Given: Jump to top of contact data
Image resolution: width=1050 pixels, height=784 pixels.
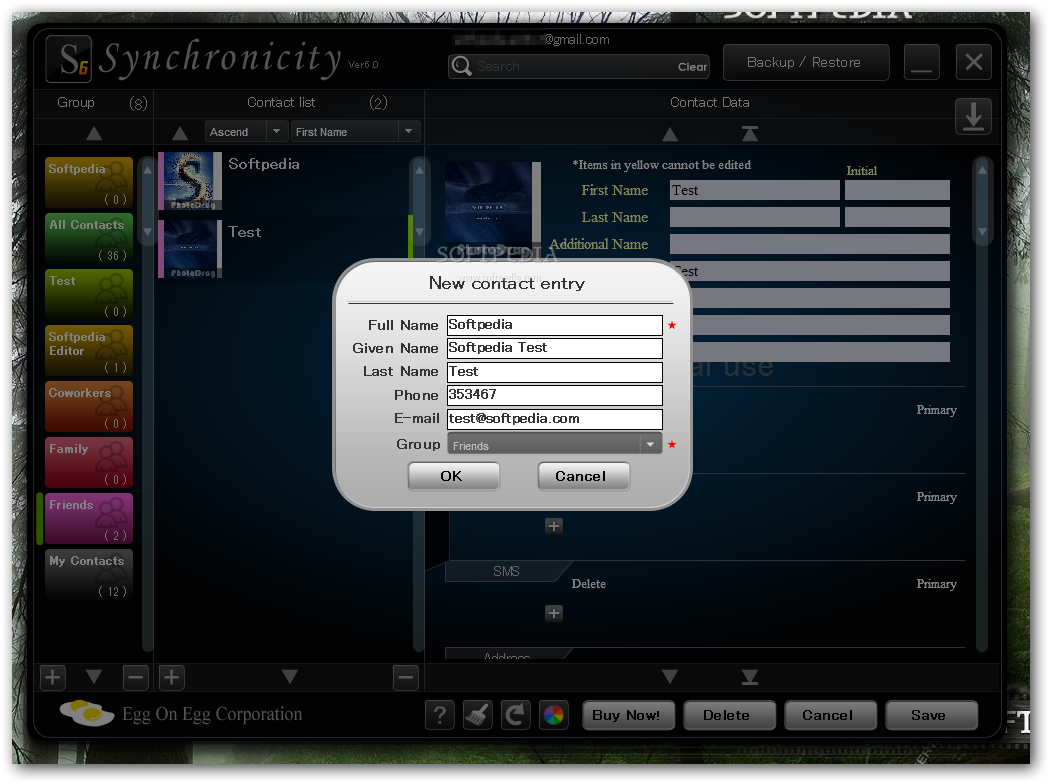Looking at the screenshot, I should tap(750, 133).
